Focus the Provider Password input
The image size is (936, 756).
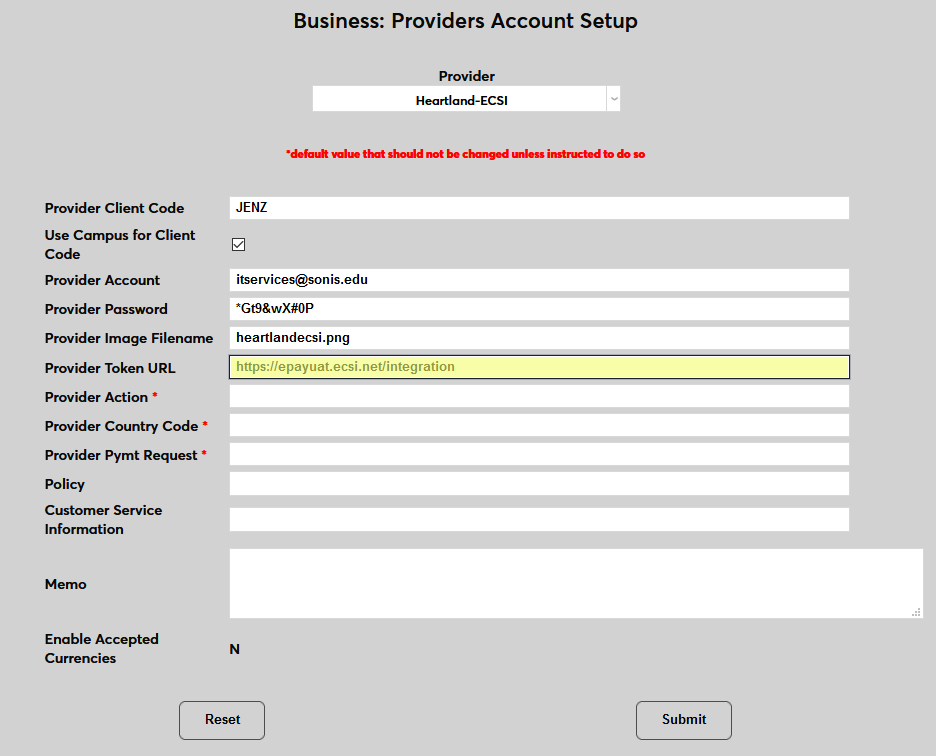click(x=539, y=309)
